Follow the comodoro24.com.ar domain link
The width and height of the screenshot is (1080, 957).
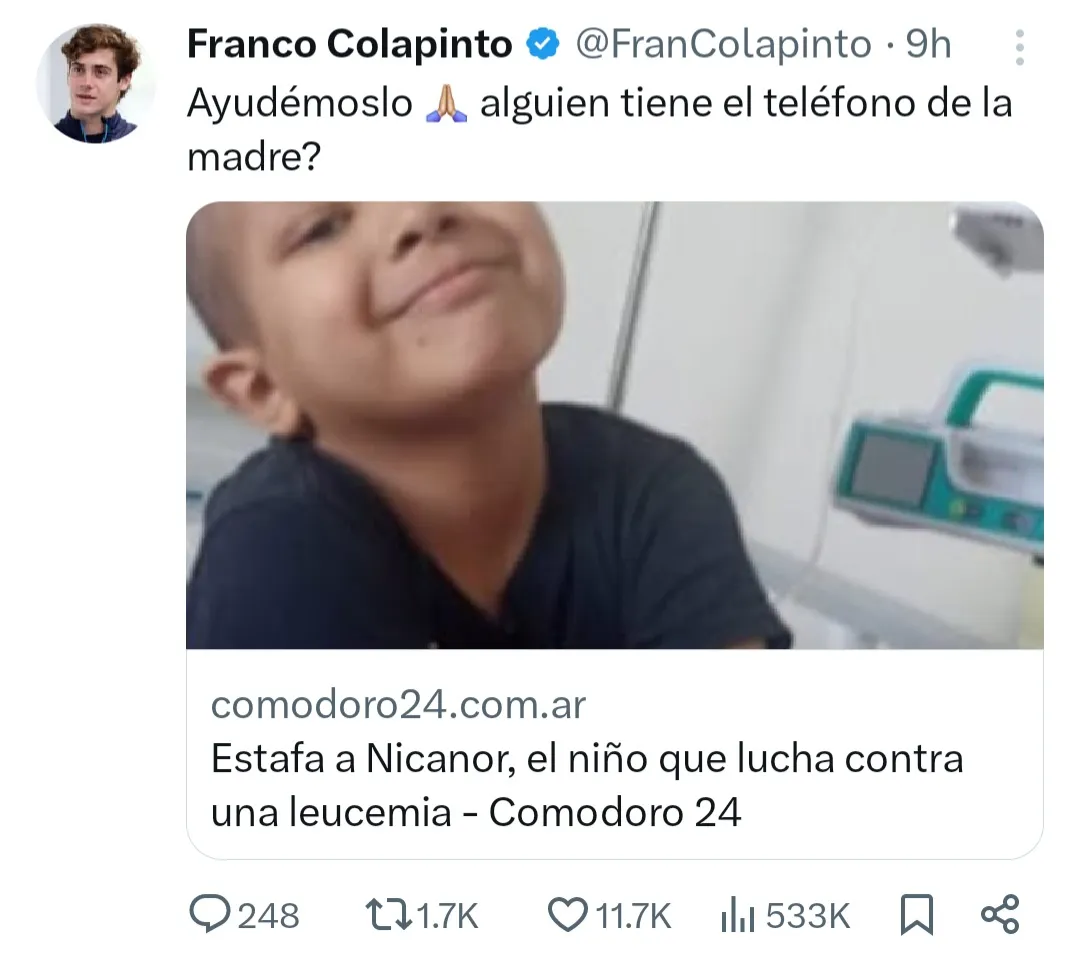[x=398, y=705]
